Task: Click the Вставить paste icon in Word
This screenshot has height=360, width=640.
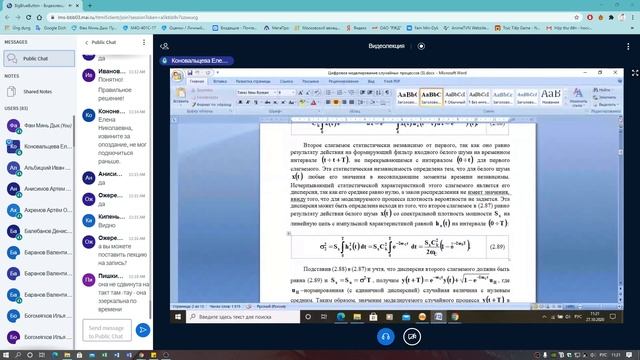Action: point(180,94)
